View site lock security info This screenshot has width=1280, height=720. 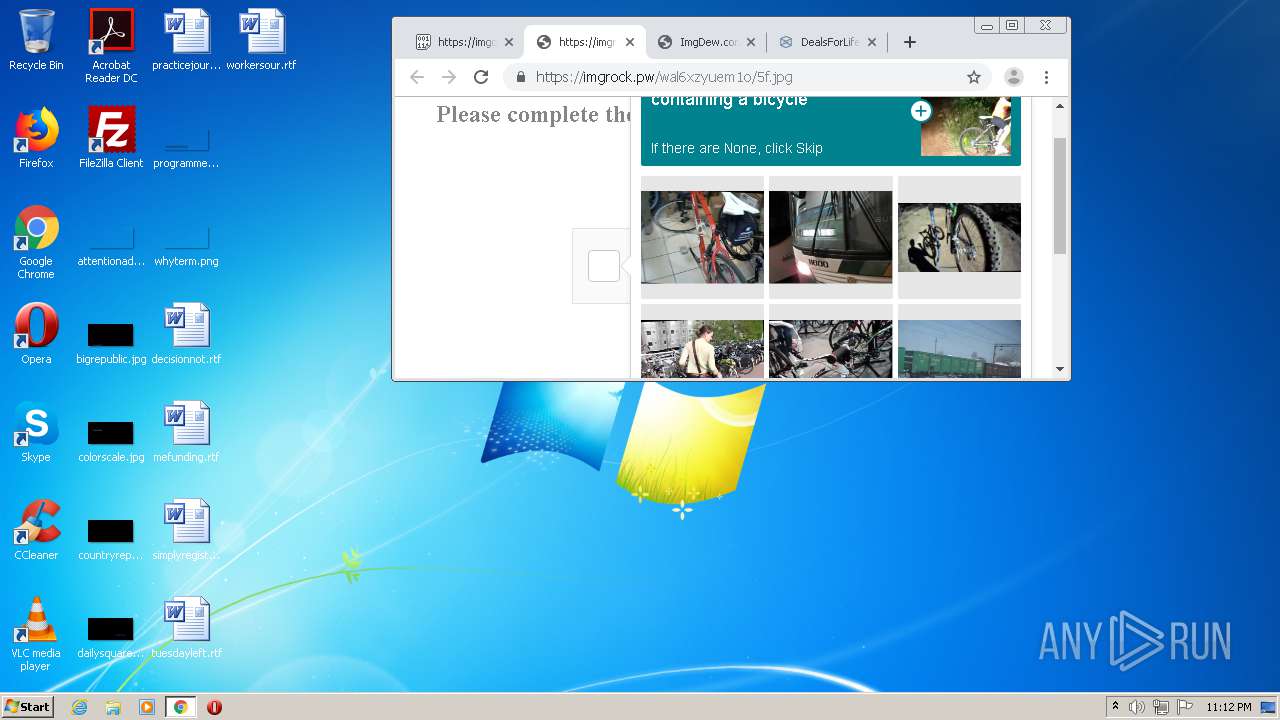pos(520,77)
